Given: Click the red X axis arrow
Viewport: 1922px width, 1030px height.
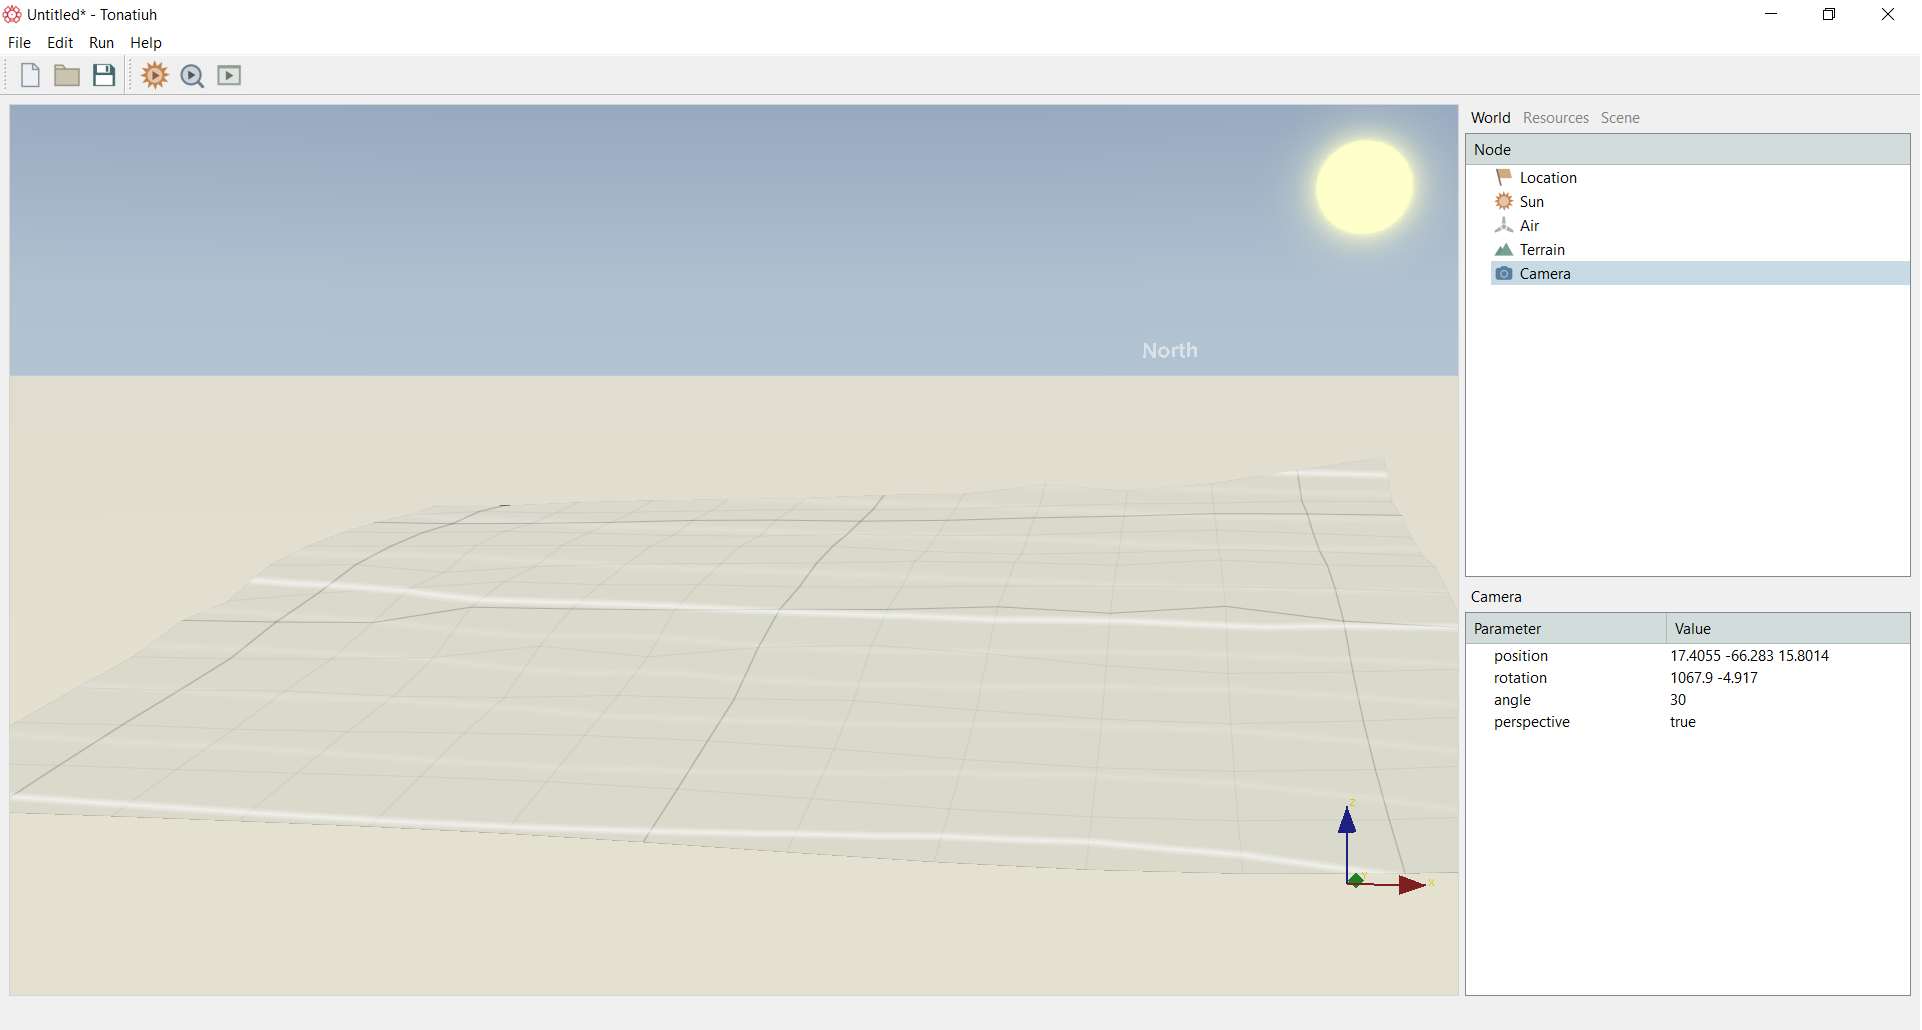Looking at the screenshot, I should 1411,885.
